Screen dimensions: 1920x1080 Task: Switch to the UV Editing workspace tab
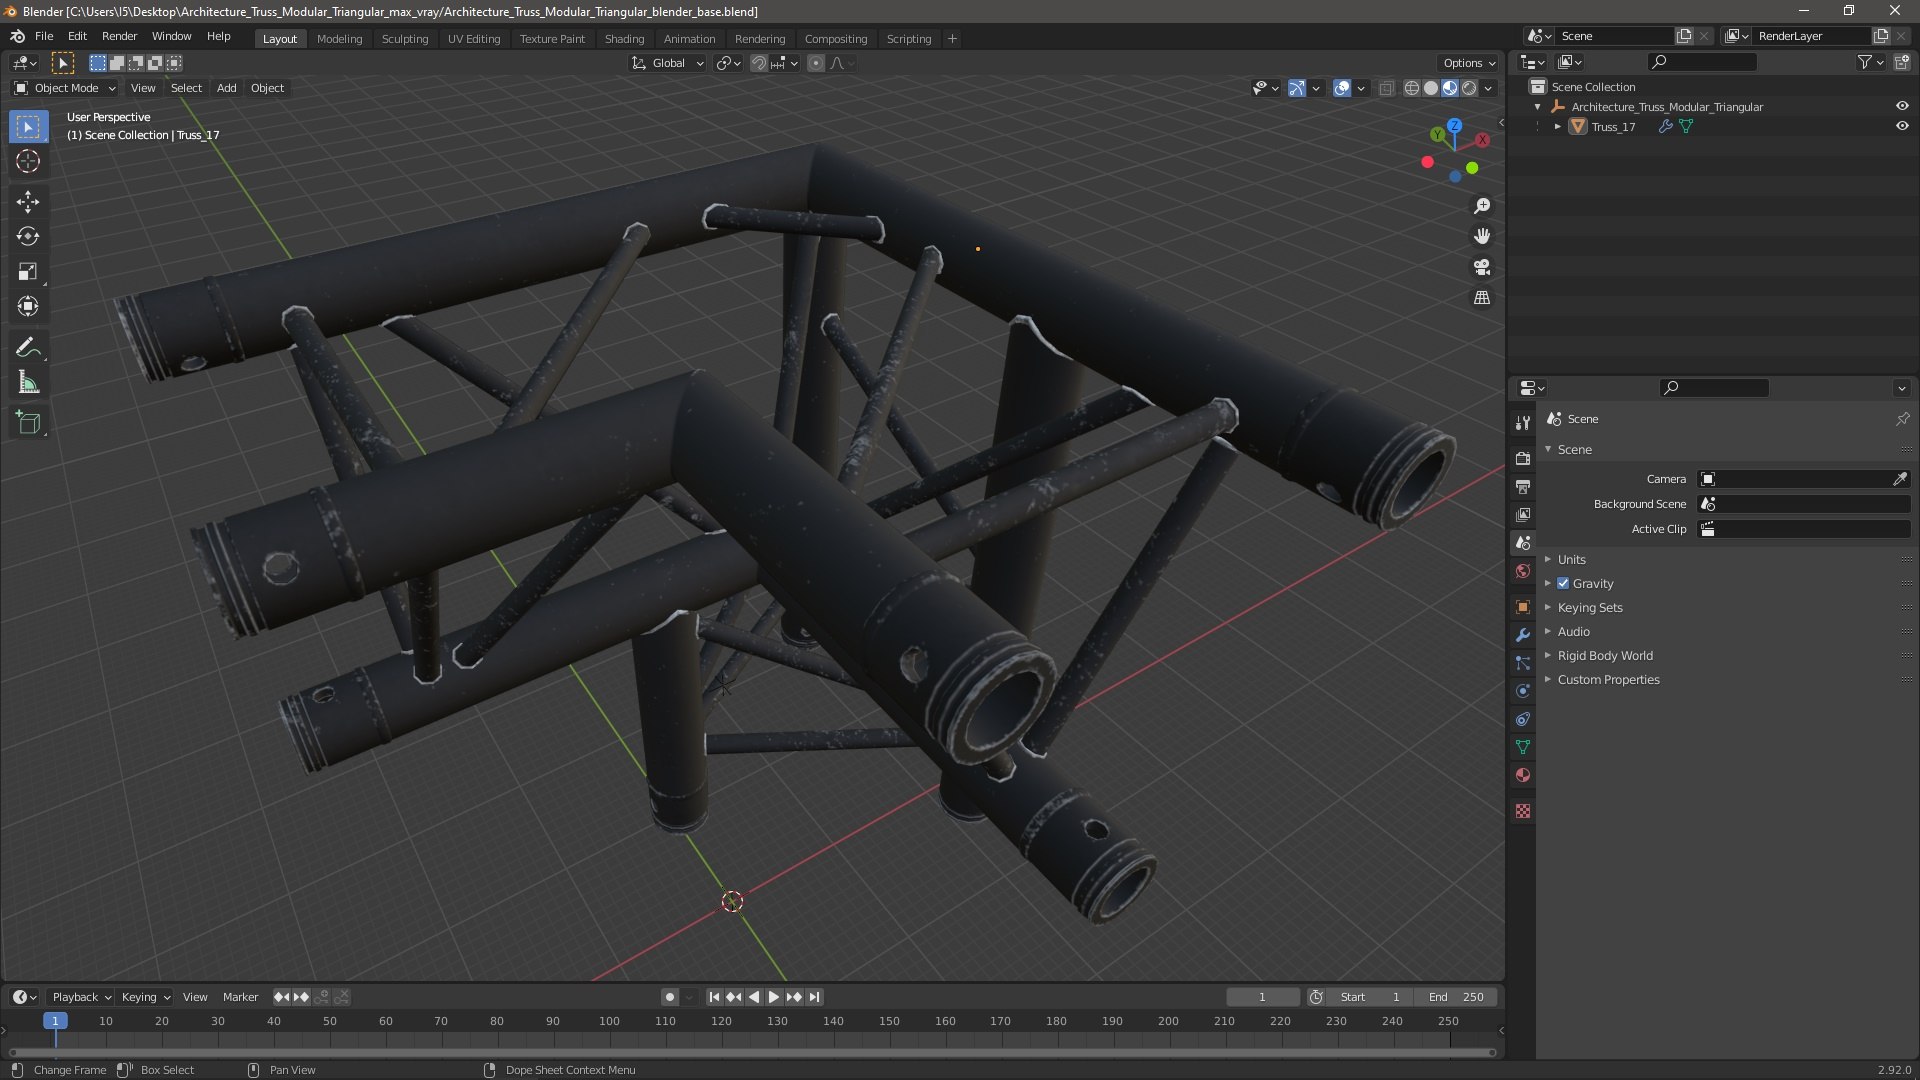click(474, 39)
